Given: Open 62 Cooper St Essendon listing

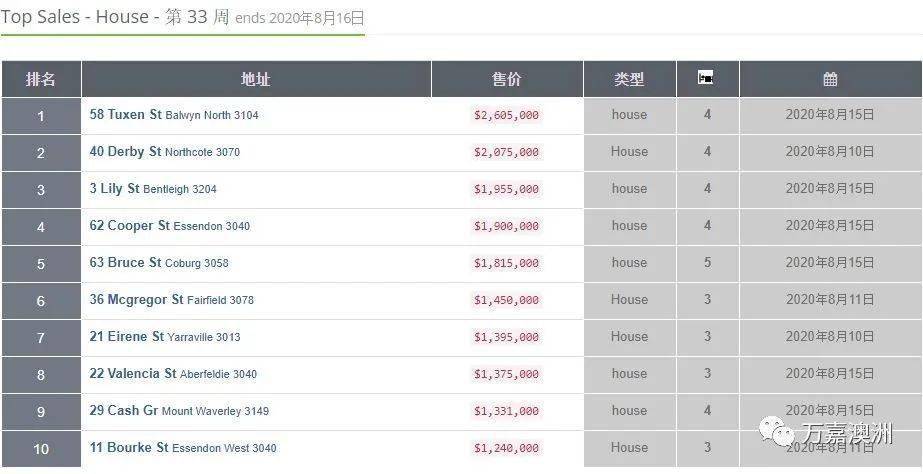Looking at the screenshot, I should click(x=170, y=226).
